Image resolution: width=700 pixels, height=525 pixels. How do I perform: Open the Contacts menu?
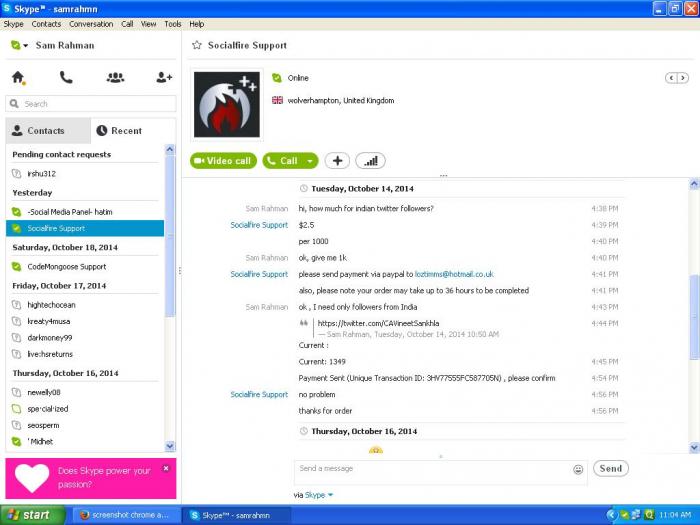tap(46, 24)
